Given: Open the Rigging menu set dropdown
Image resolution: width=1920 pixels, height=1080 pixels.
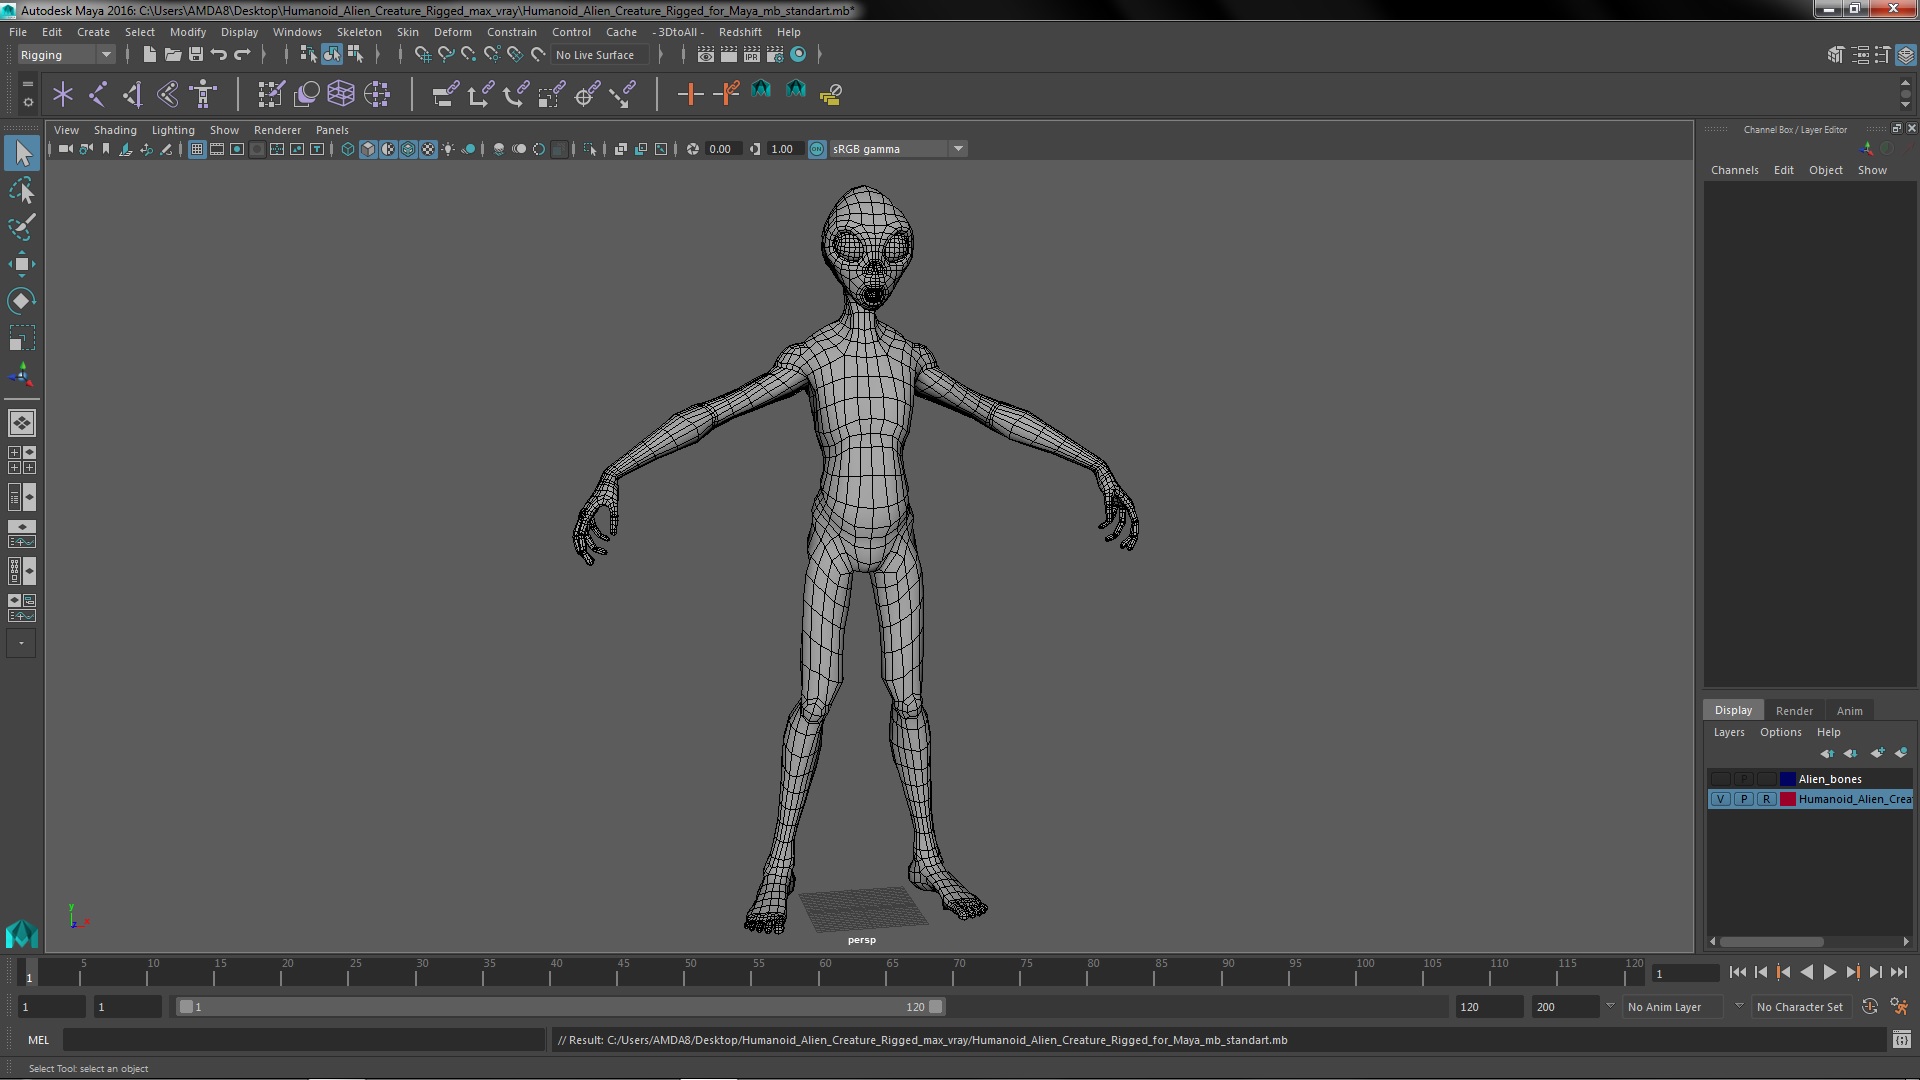Looking at the screenshot, I should pos(66,55).
